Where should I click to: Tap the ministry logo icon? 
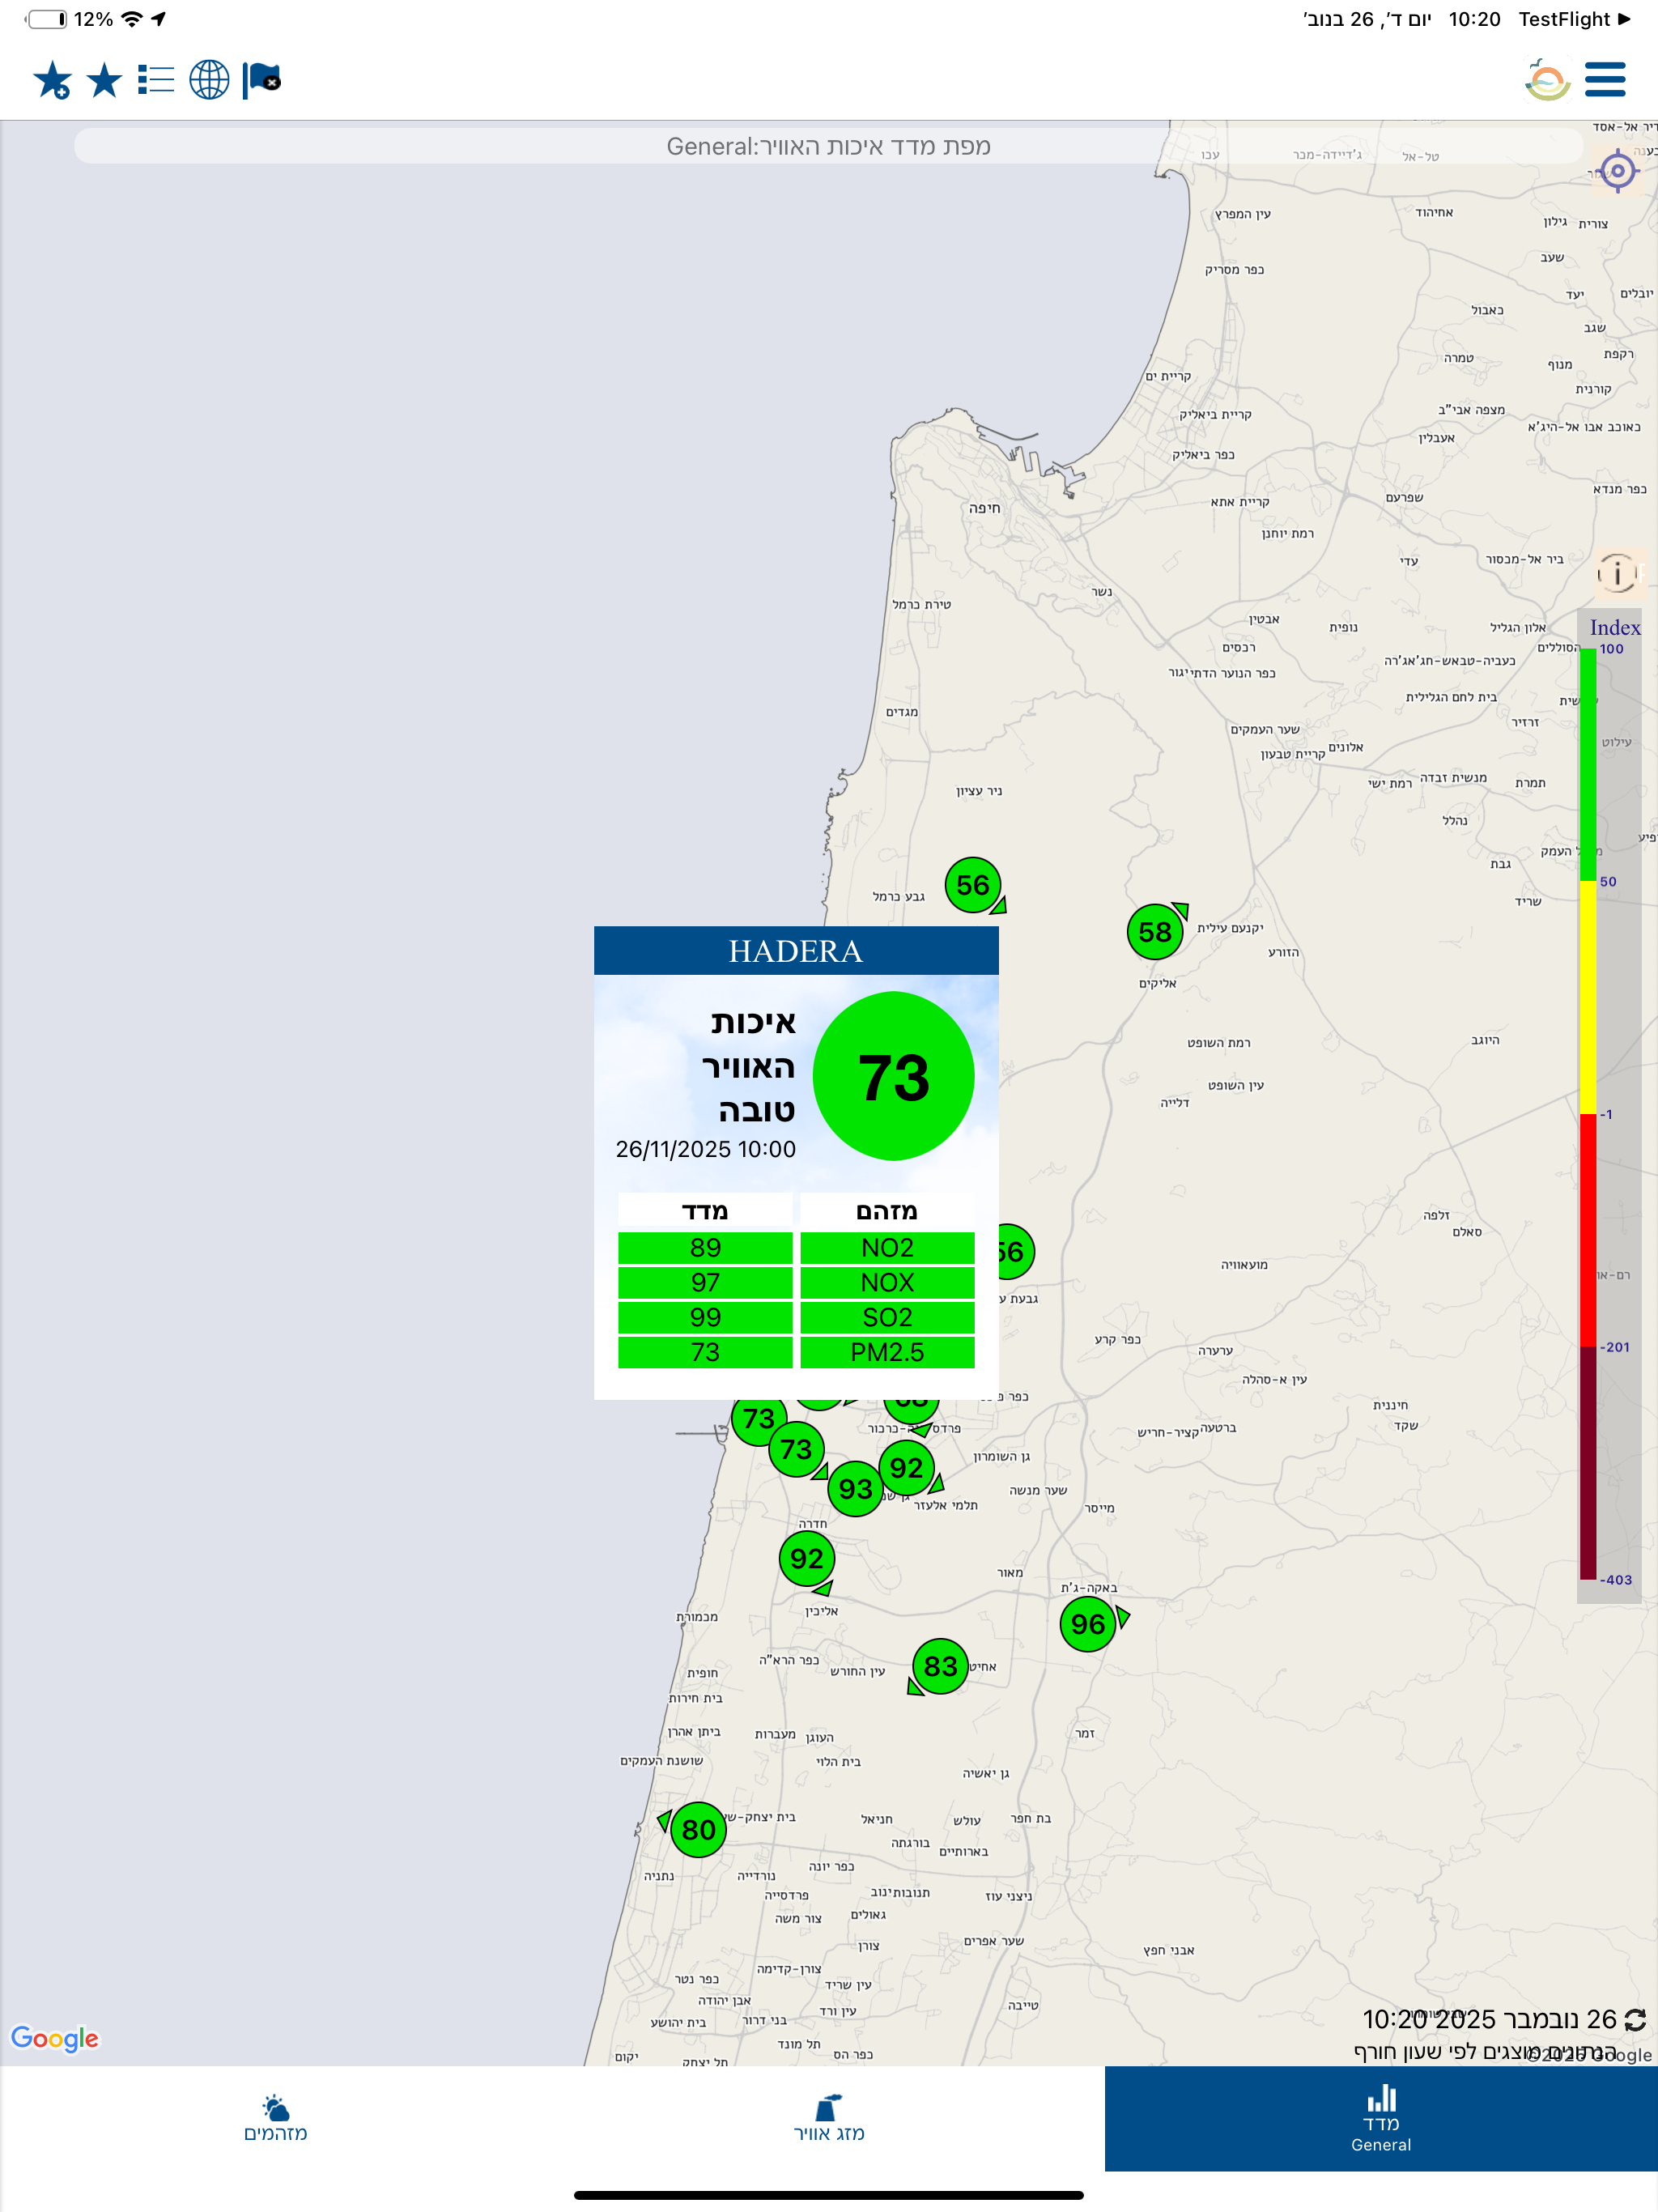pyautogui.click(x=1547, y=80)
